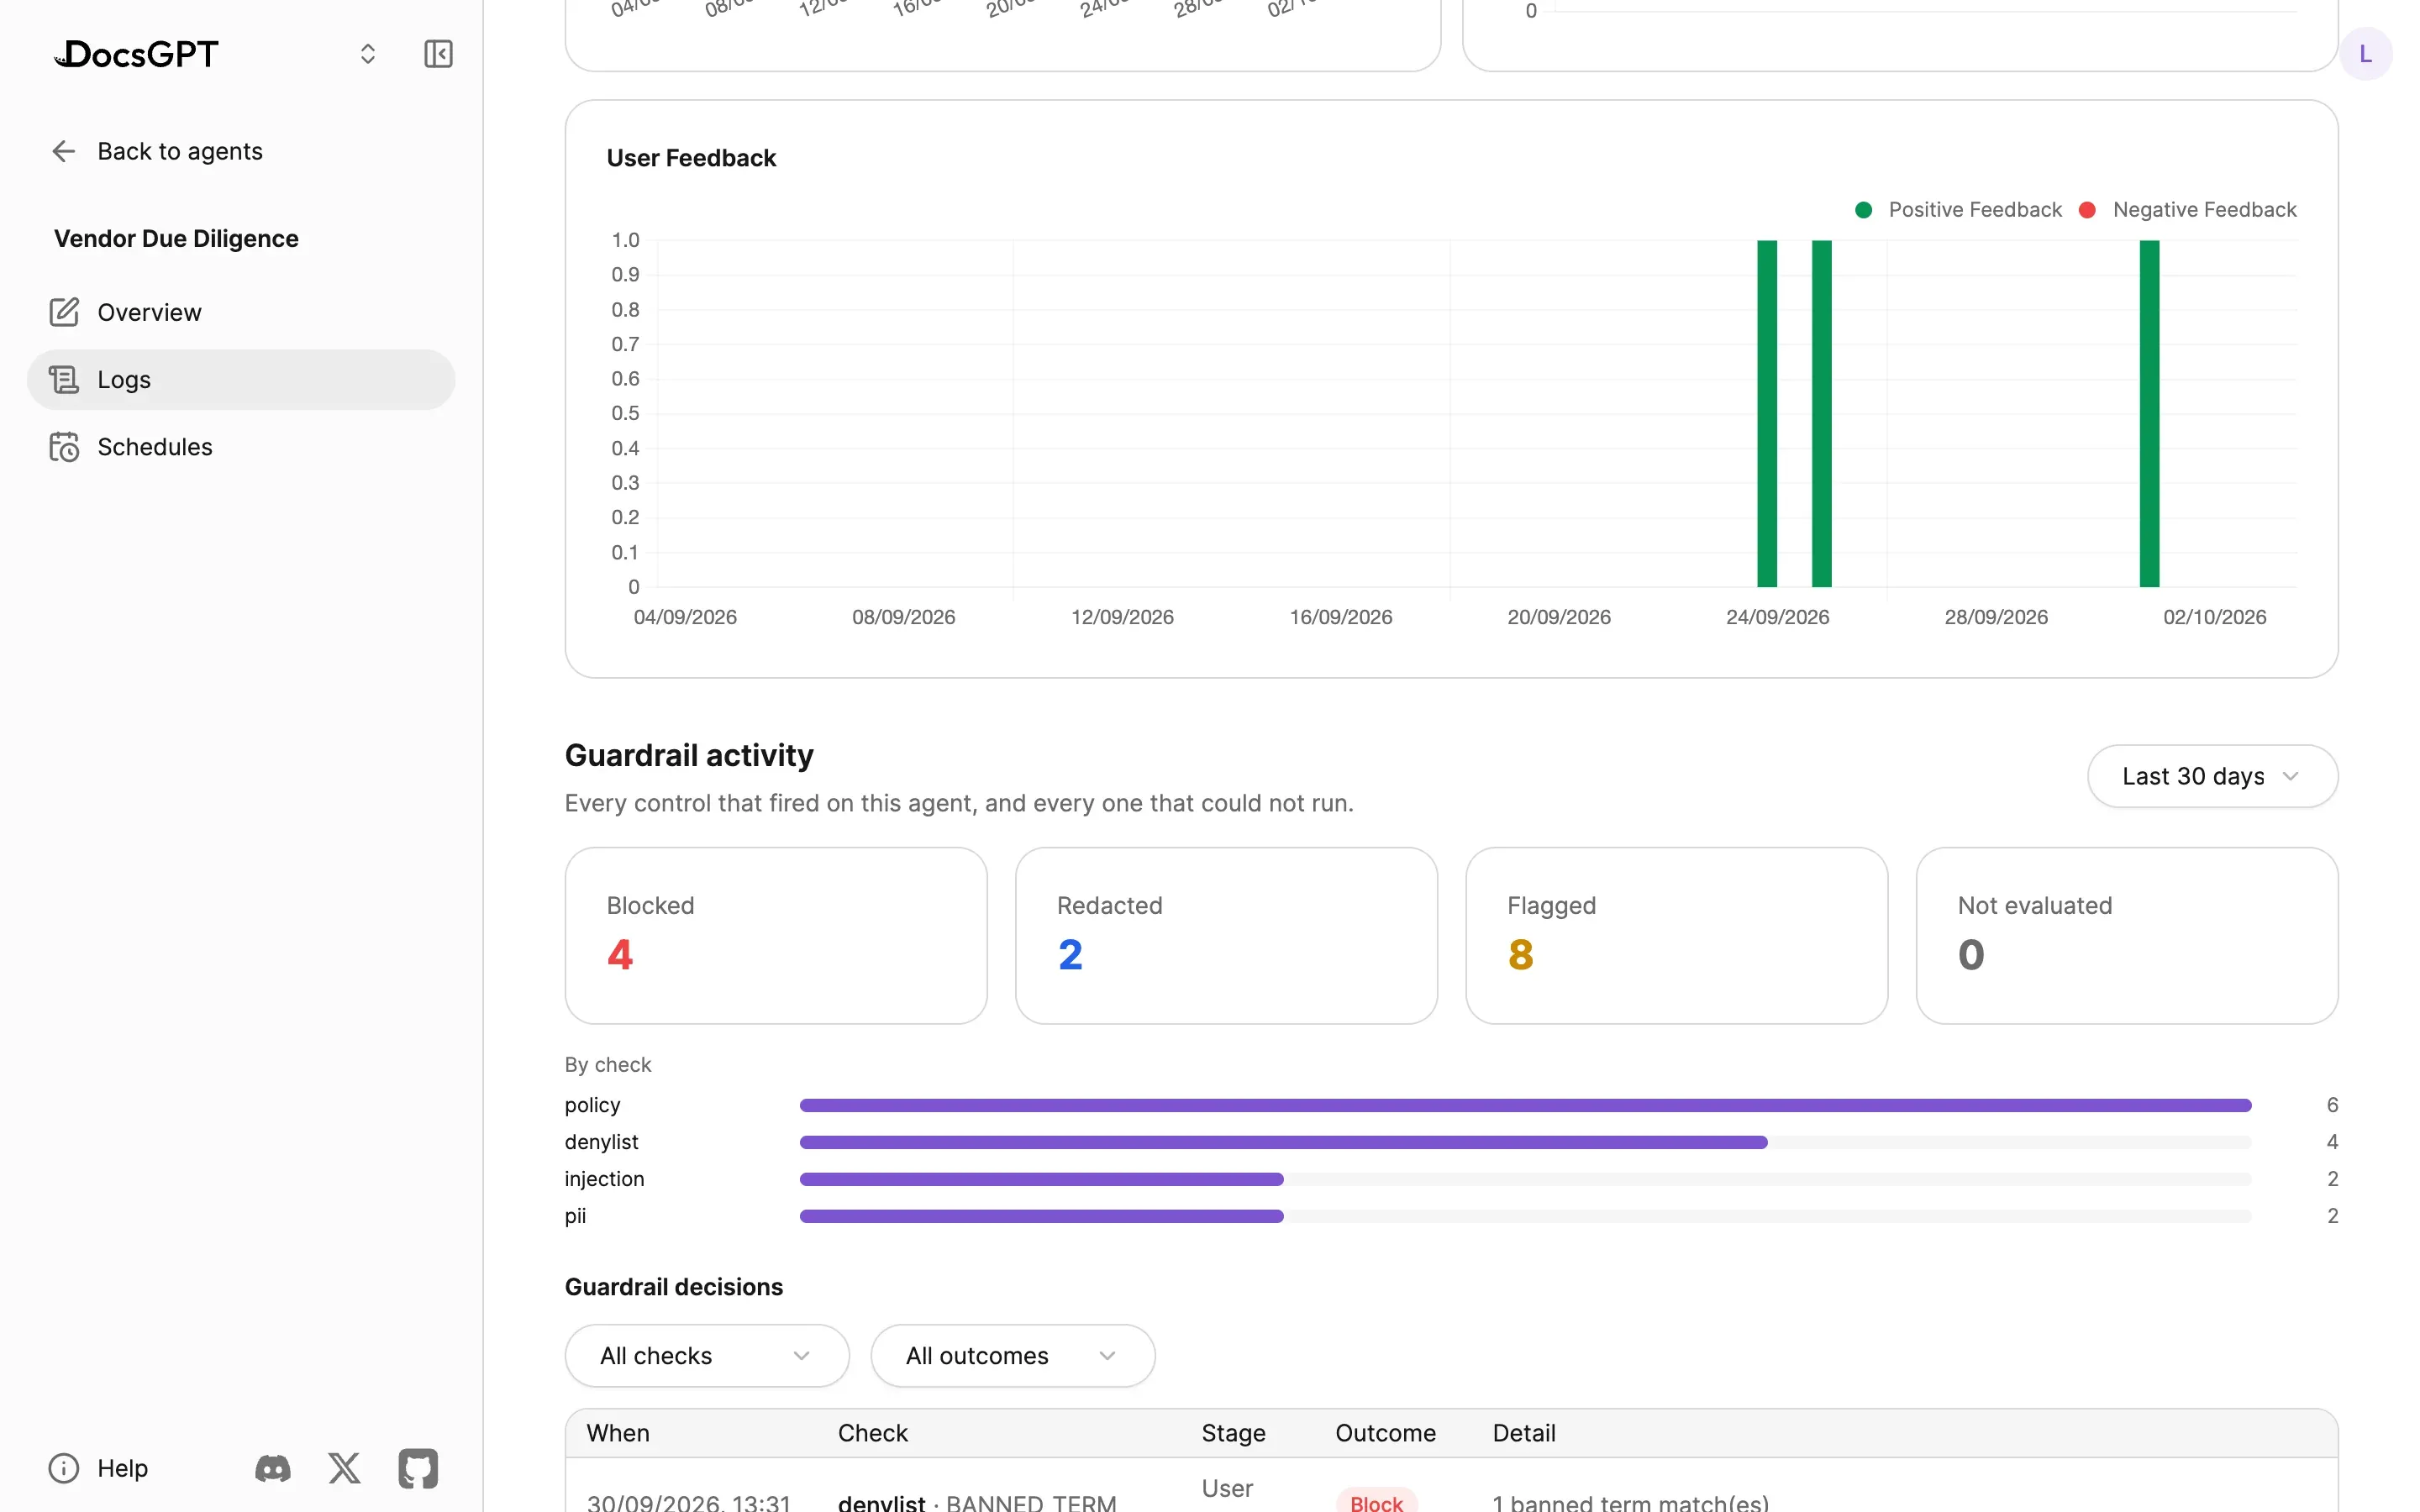Collapse the sidebar panel icon

(438, 54)
